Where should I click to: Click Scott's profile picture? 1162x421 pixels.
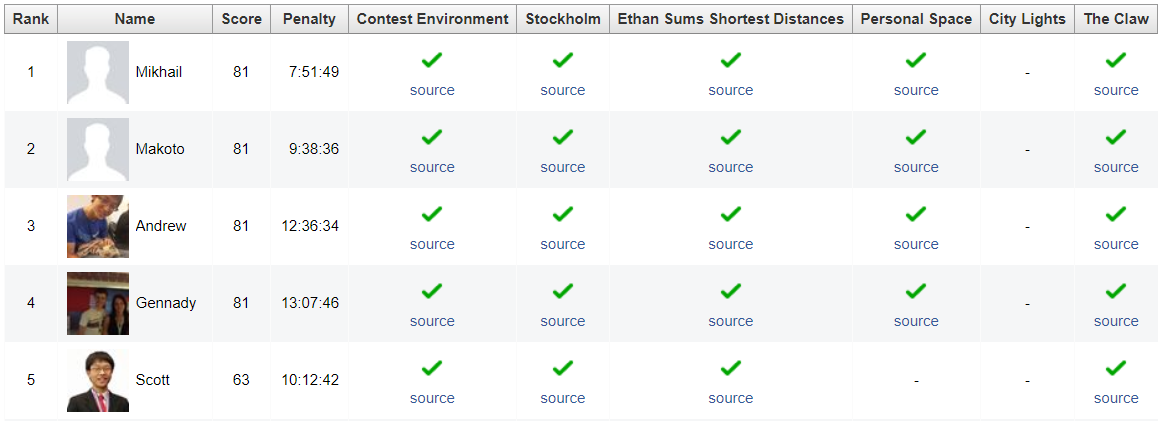pyautogui.click(x=98, y=380)
